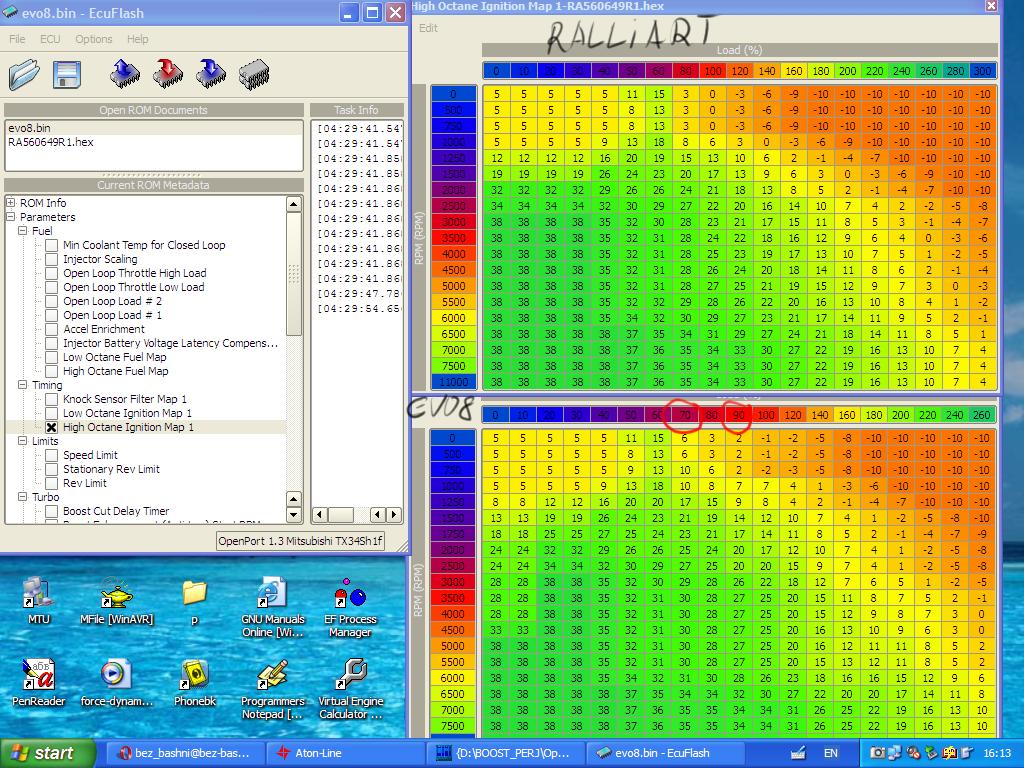Switch to the Aton-Line taskbar button
This screenshot has height=768, width=1024.
point(344,753)
